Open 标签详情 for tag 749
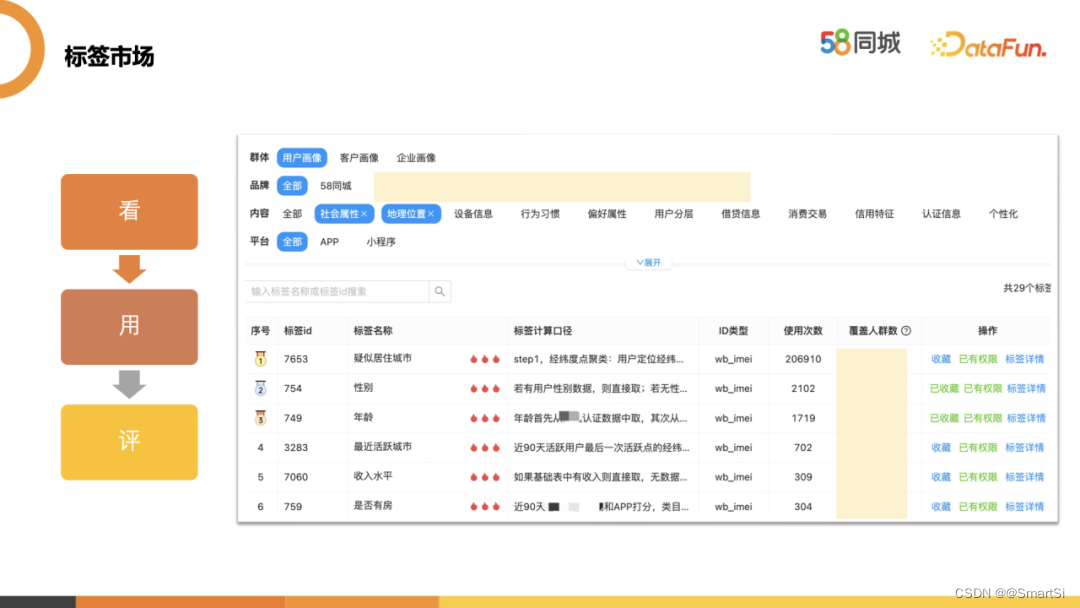 click(x=1026, y=419)
